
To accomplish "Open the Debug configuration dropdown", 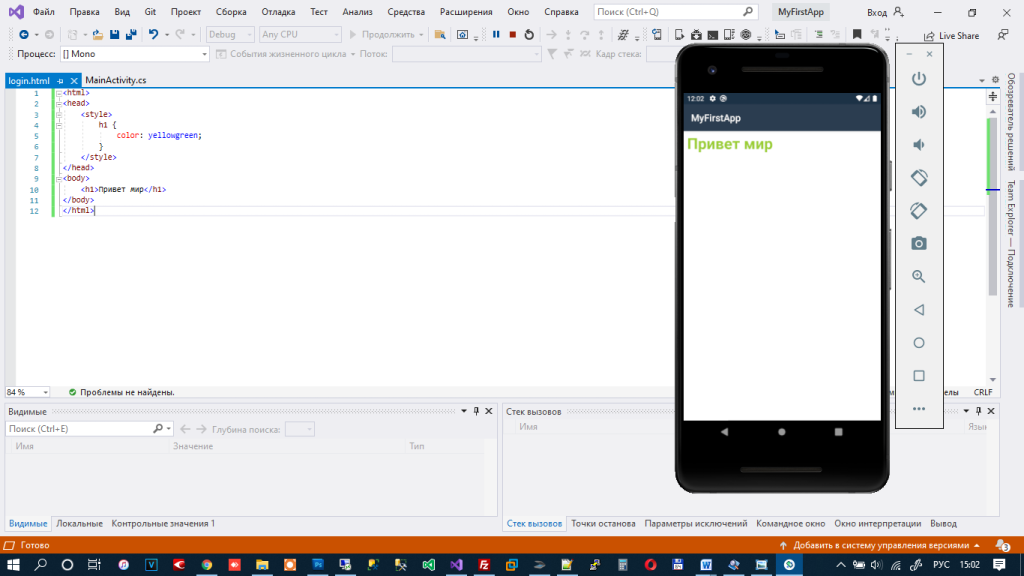I will pyautogui.click(x=230, y=35).
